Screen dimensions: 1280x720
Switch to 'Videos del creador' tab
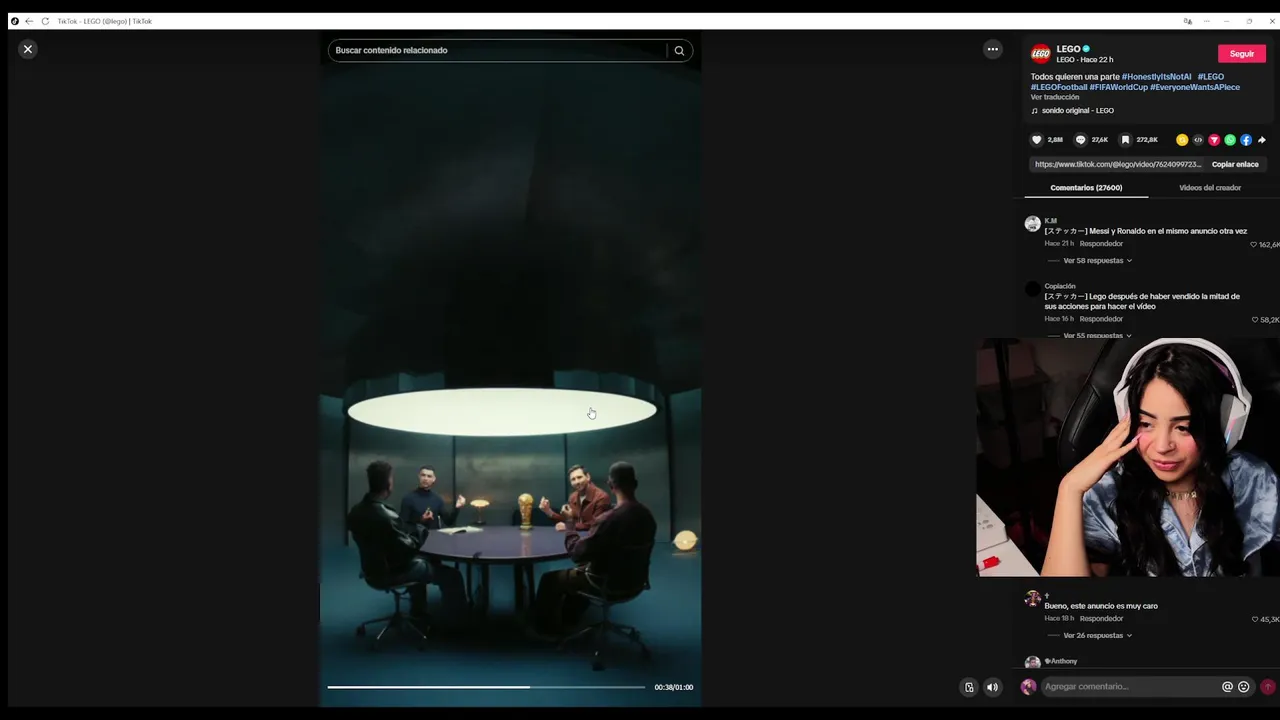[1209, 188]
